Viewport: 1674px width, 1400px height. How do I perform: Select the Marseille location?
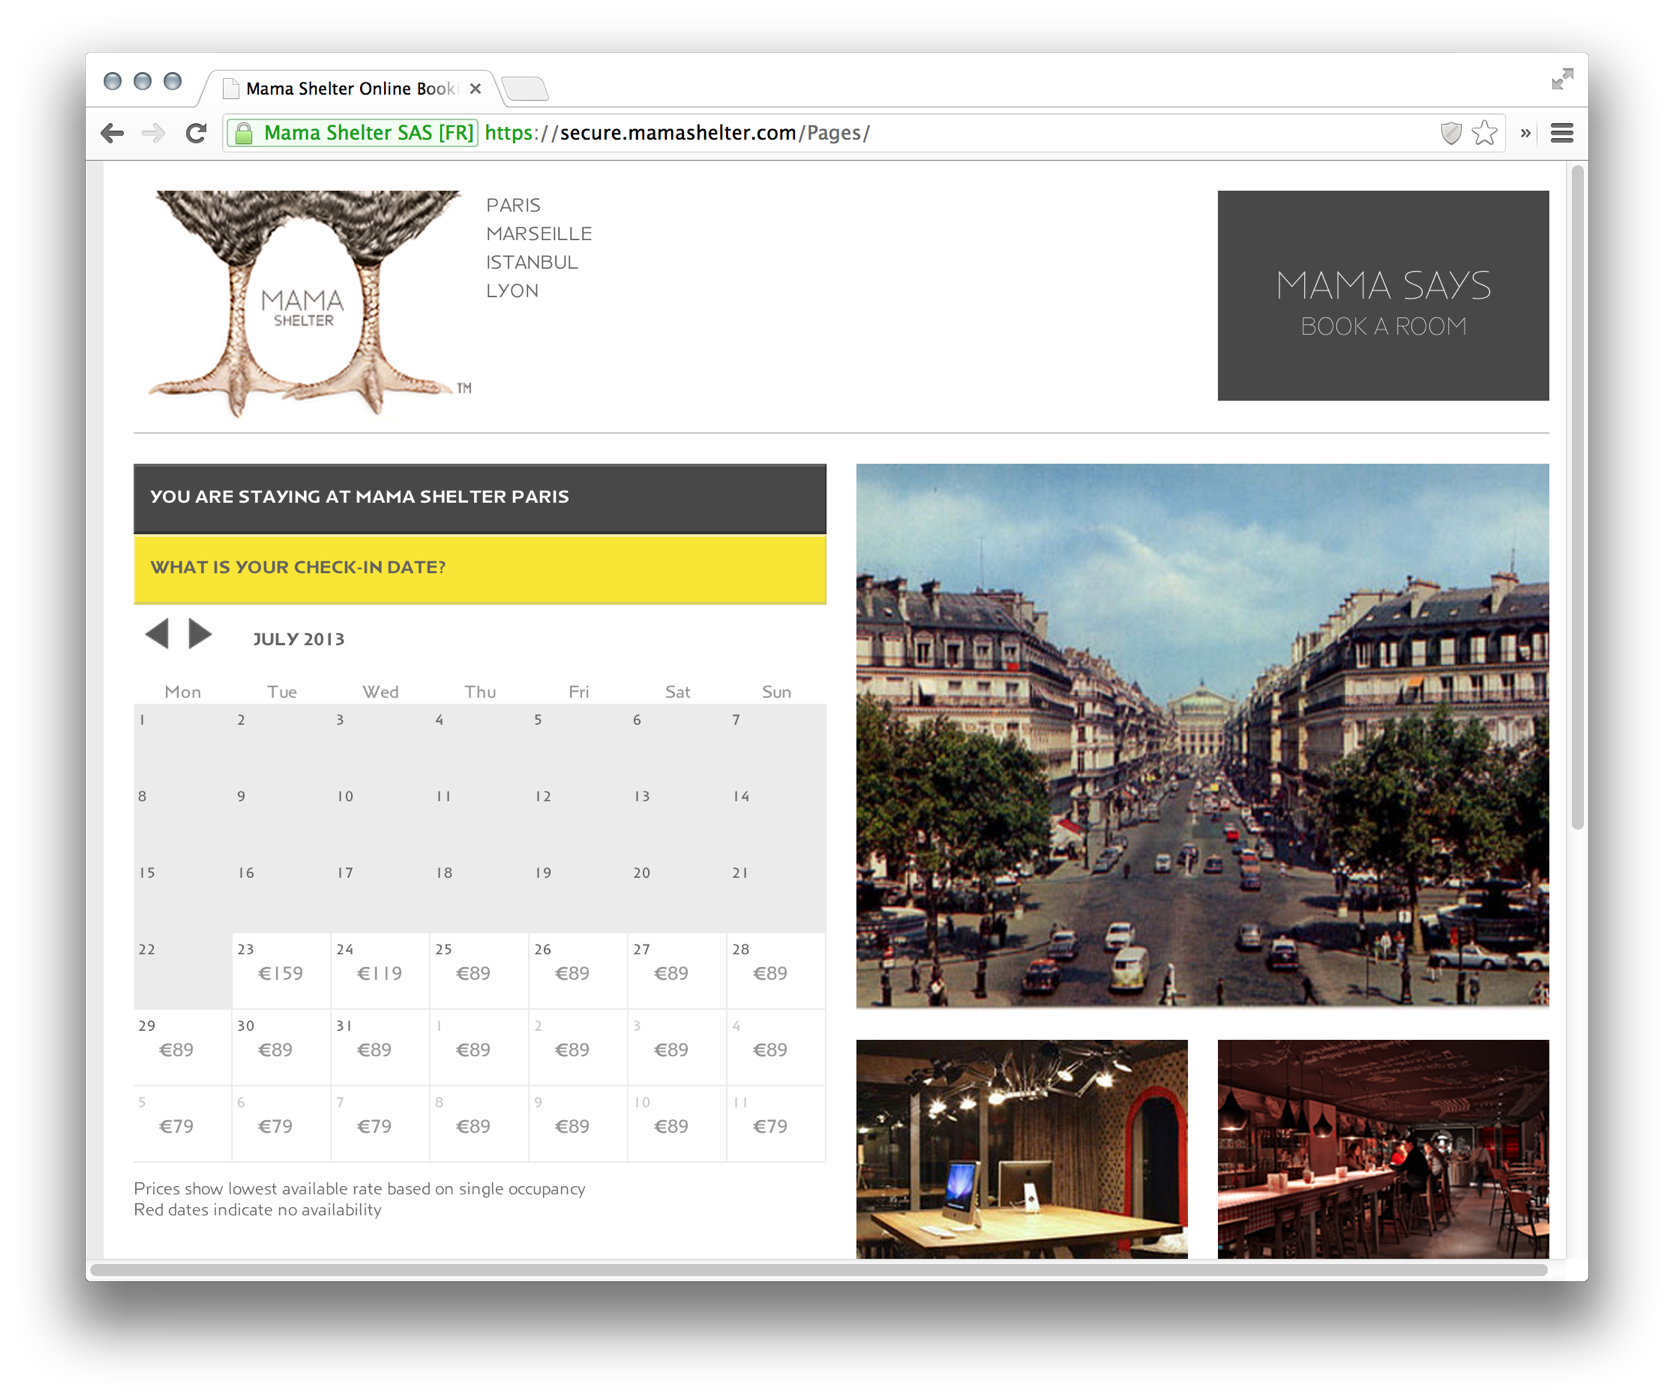(538, 234)
